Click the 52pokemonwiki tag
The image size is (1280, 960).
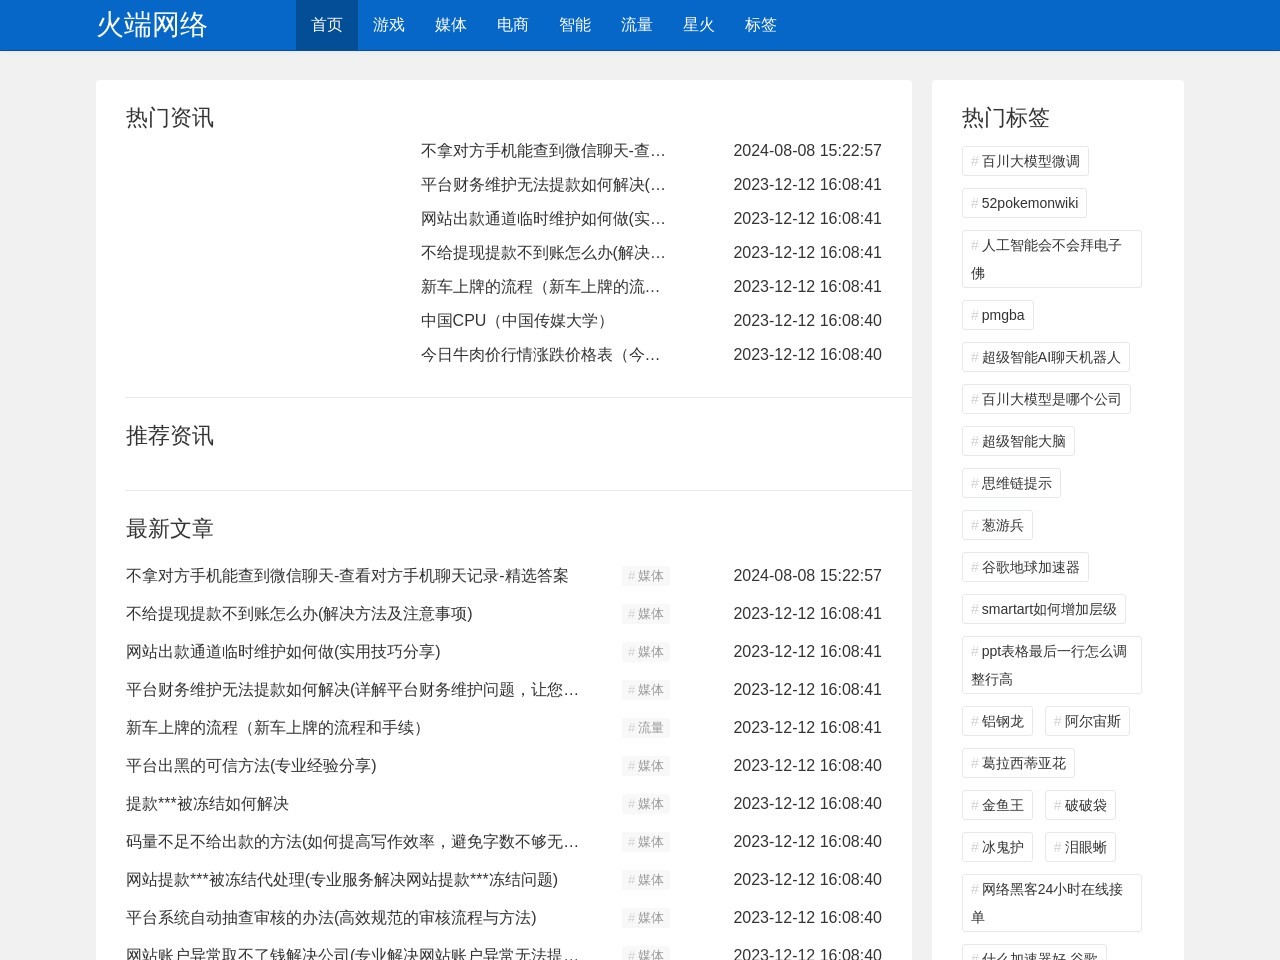coord(1024,203)
